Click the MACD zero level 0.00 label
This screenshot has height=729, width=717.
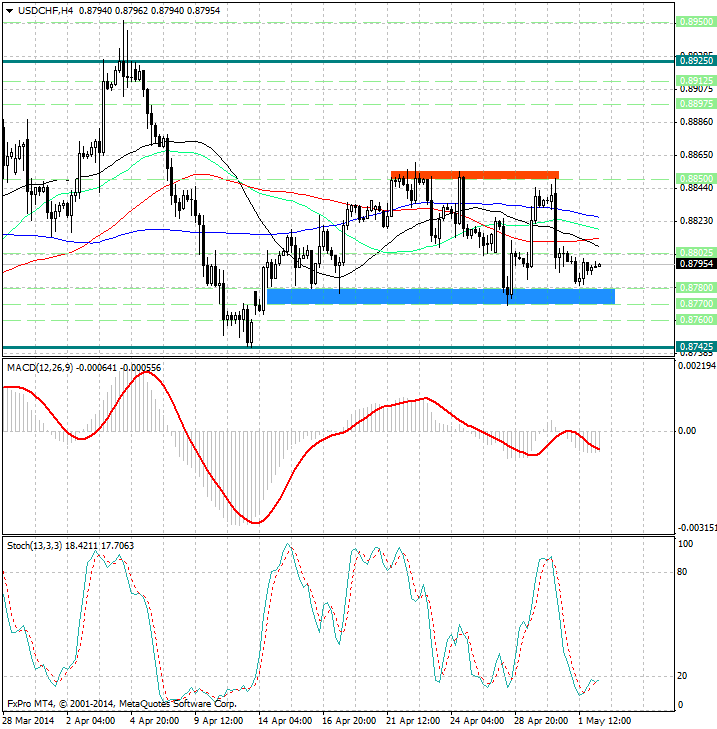[x=687, y=431]
